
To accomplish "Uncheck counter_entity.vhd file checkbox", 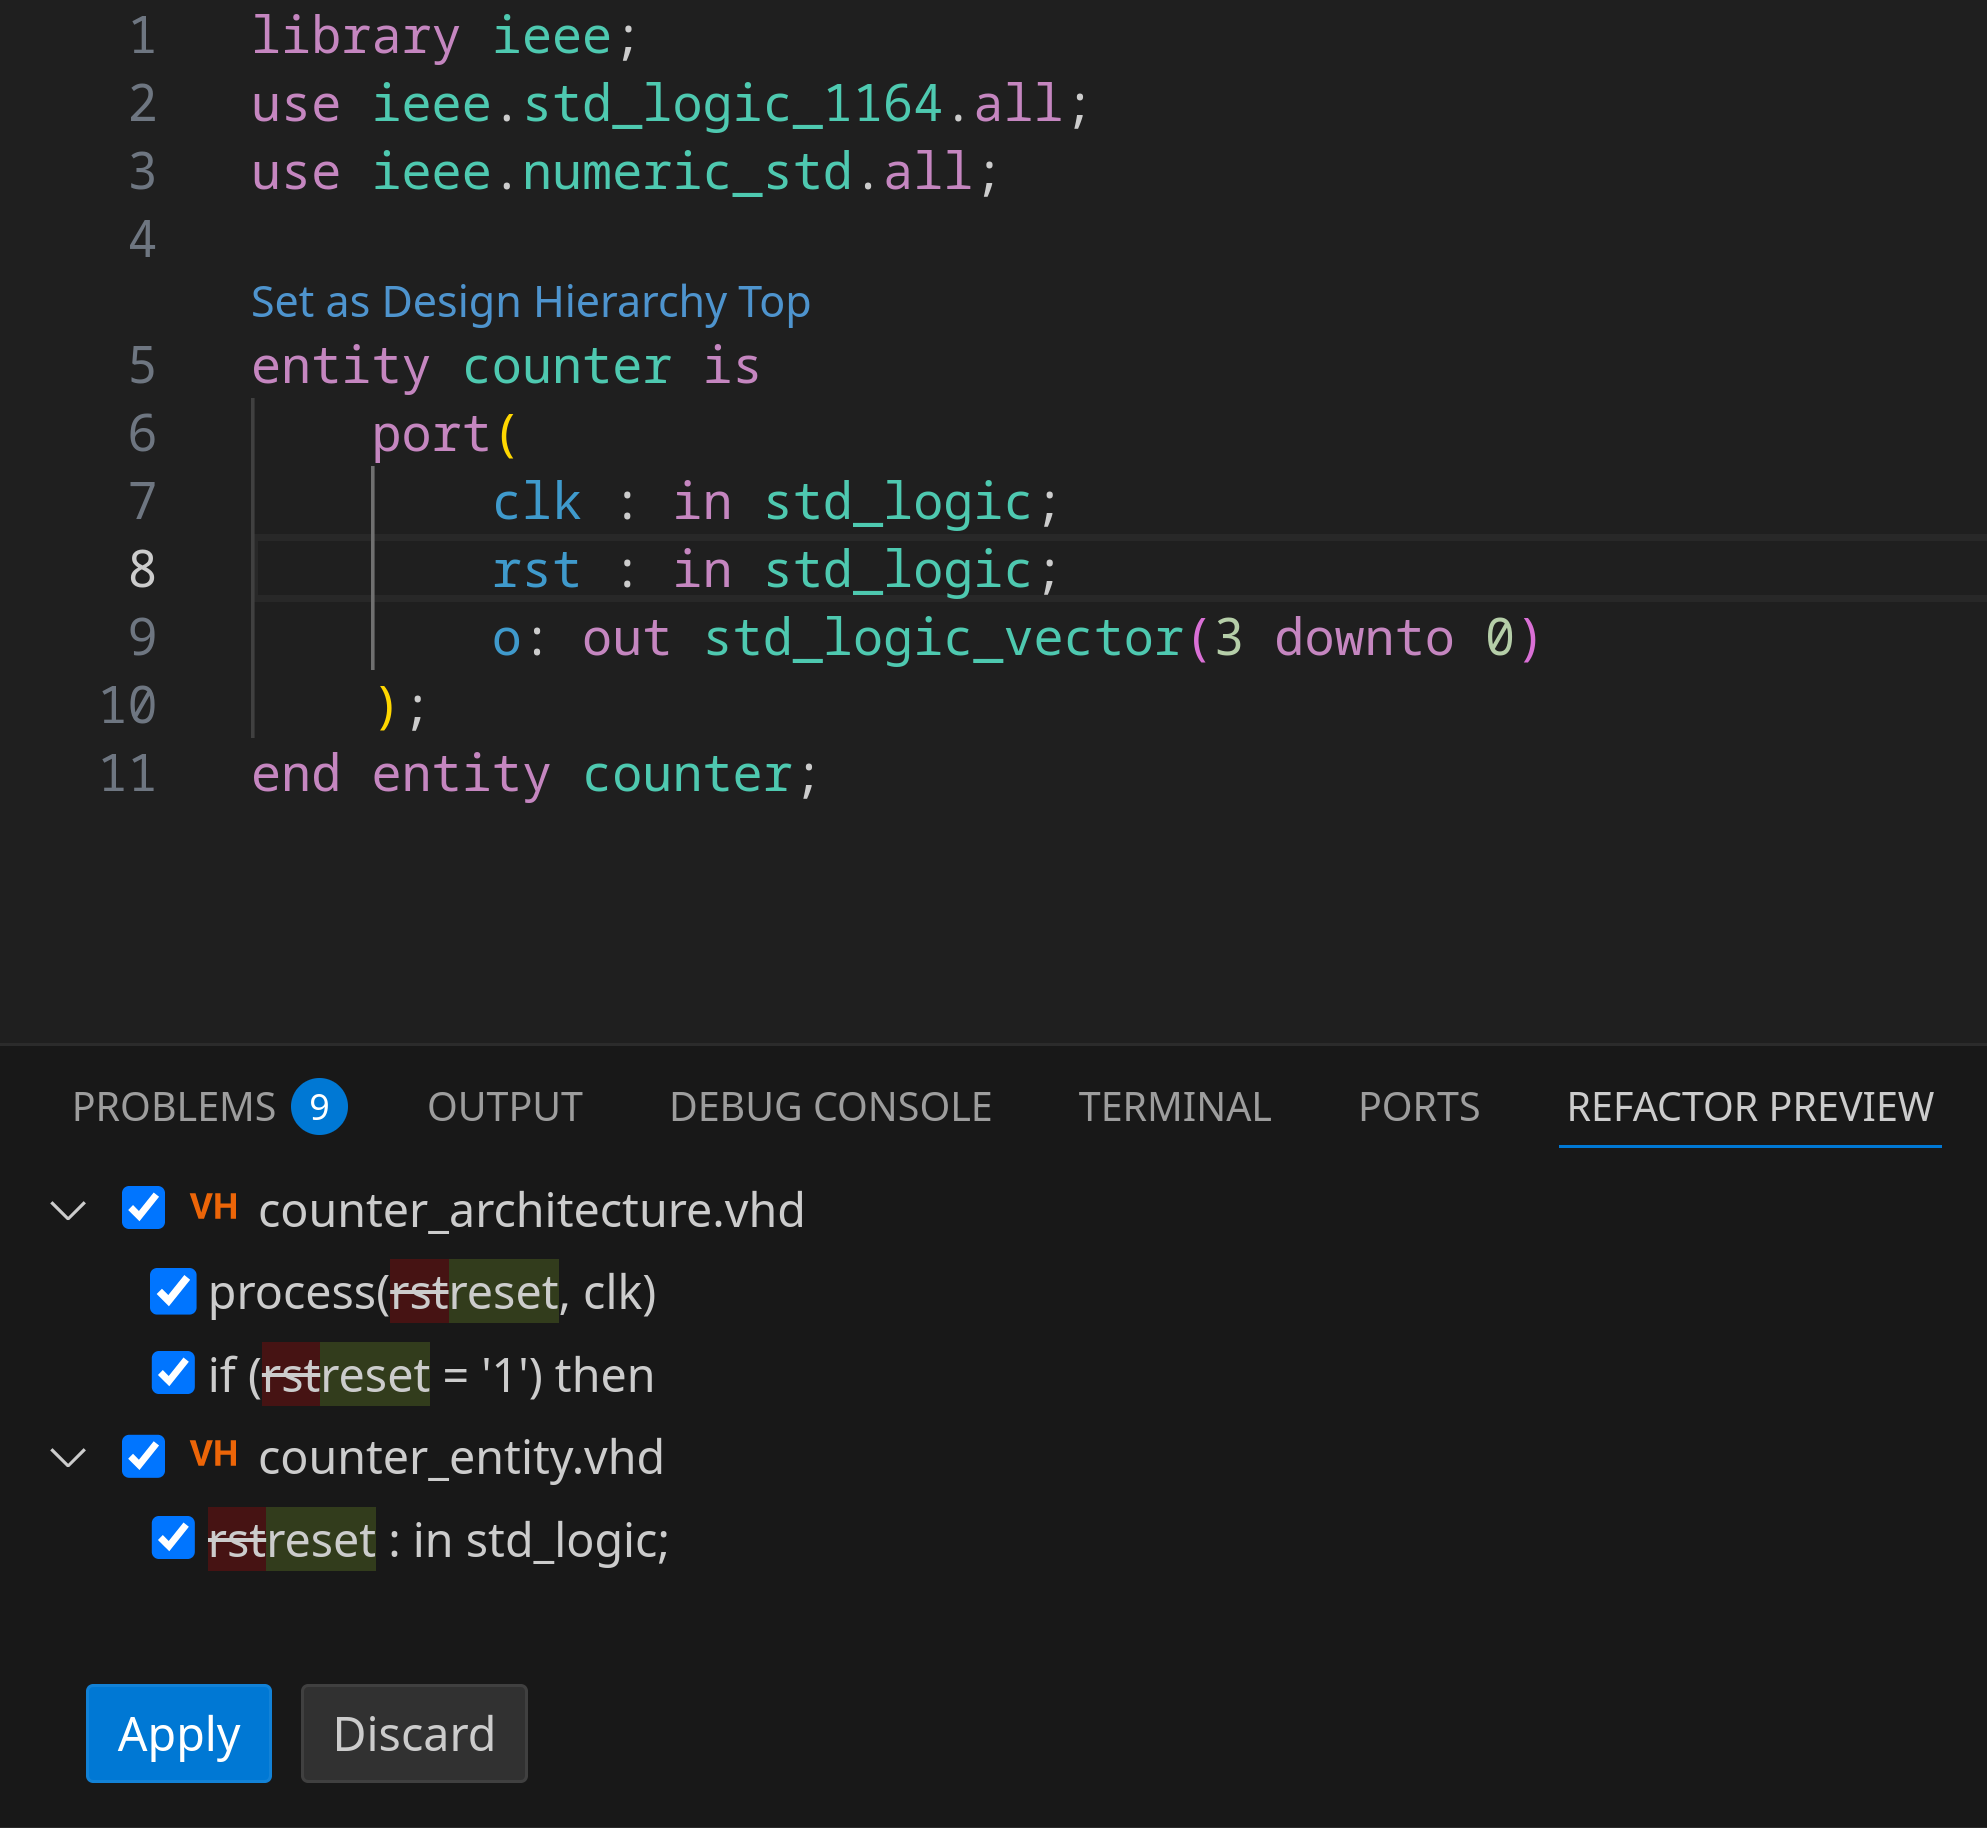I will [144, 1456].
